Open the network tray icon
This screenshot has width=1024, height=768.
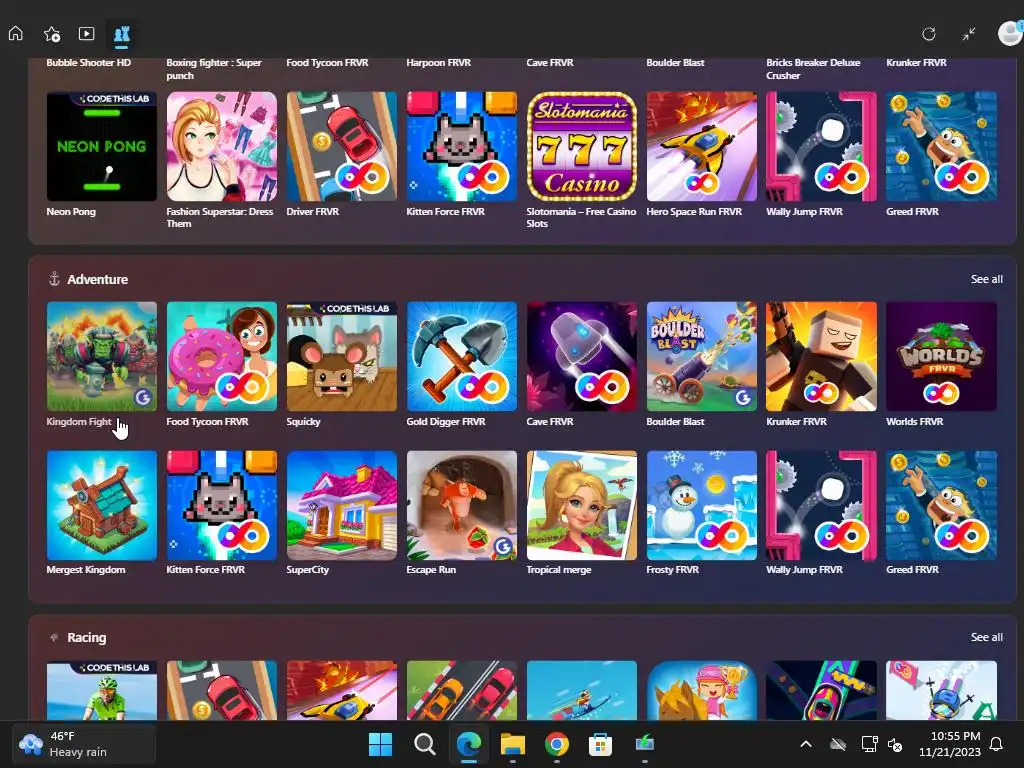point(869,744)
